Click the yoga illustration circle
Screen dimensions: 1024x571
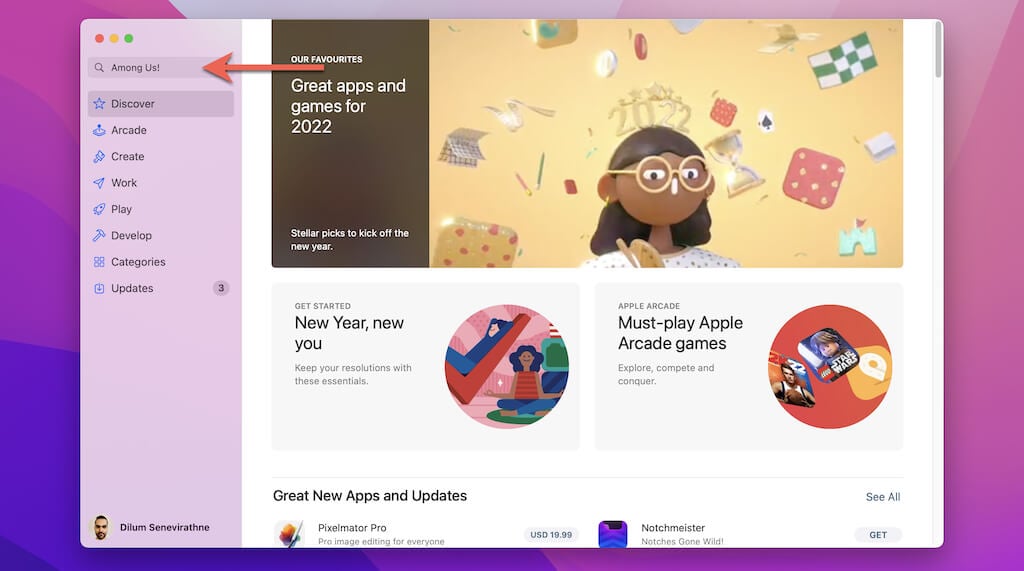507,367
